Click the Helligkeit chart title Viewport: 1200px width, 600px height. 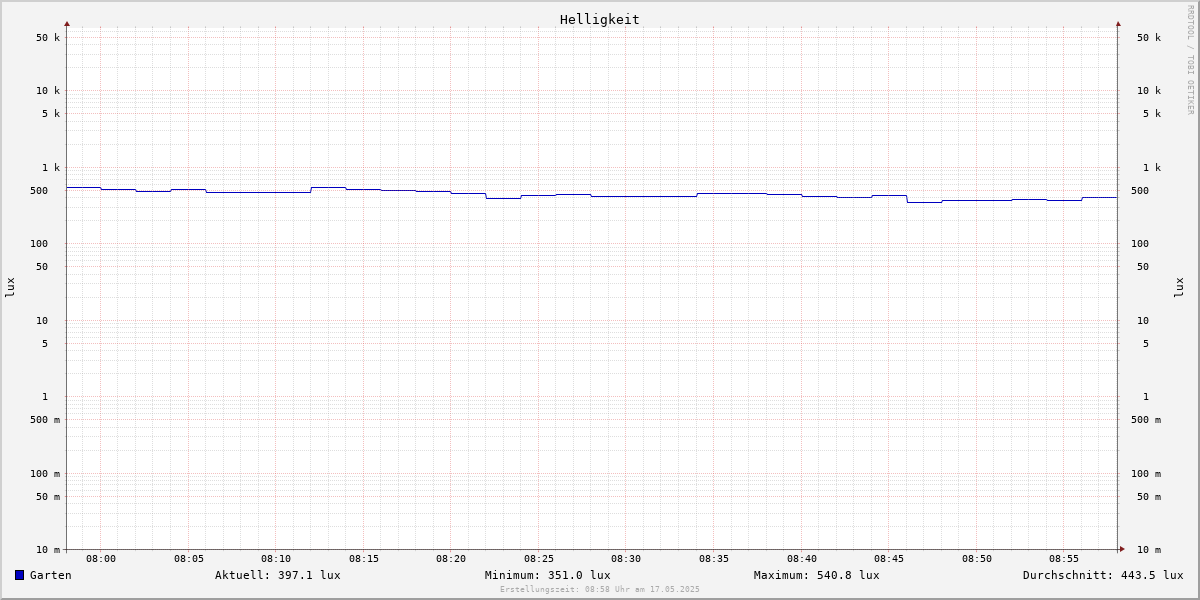click(x=600, y=19)
